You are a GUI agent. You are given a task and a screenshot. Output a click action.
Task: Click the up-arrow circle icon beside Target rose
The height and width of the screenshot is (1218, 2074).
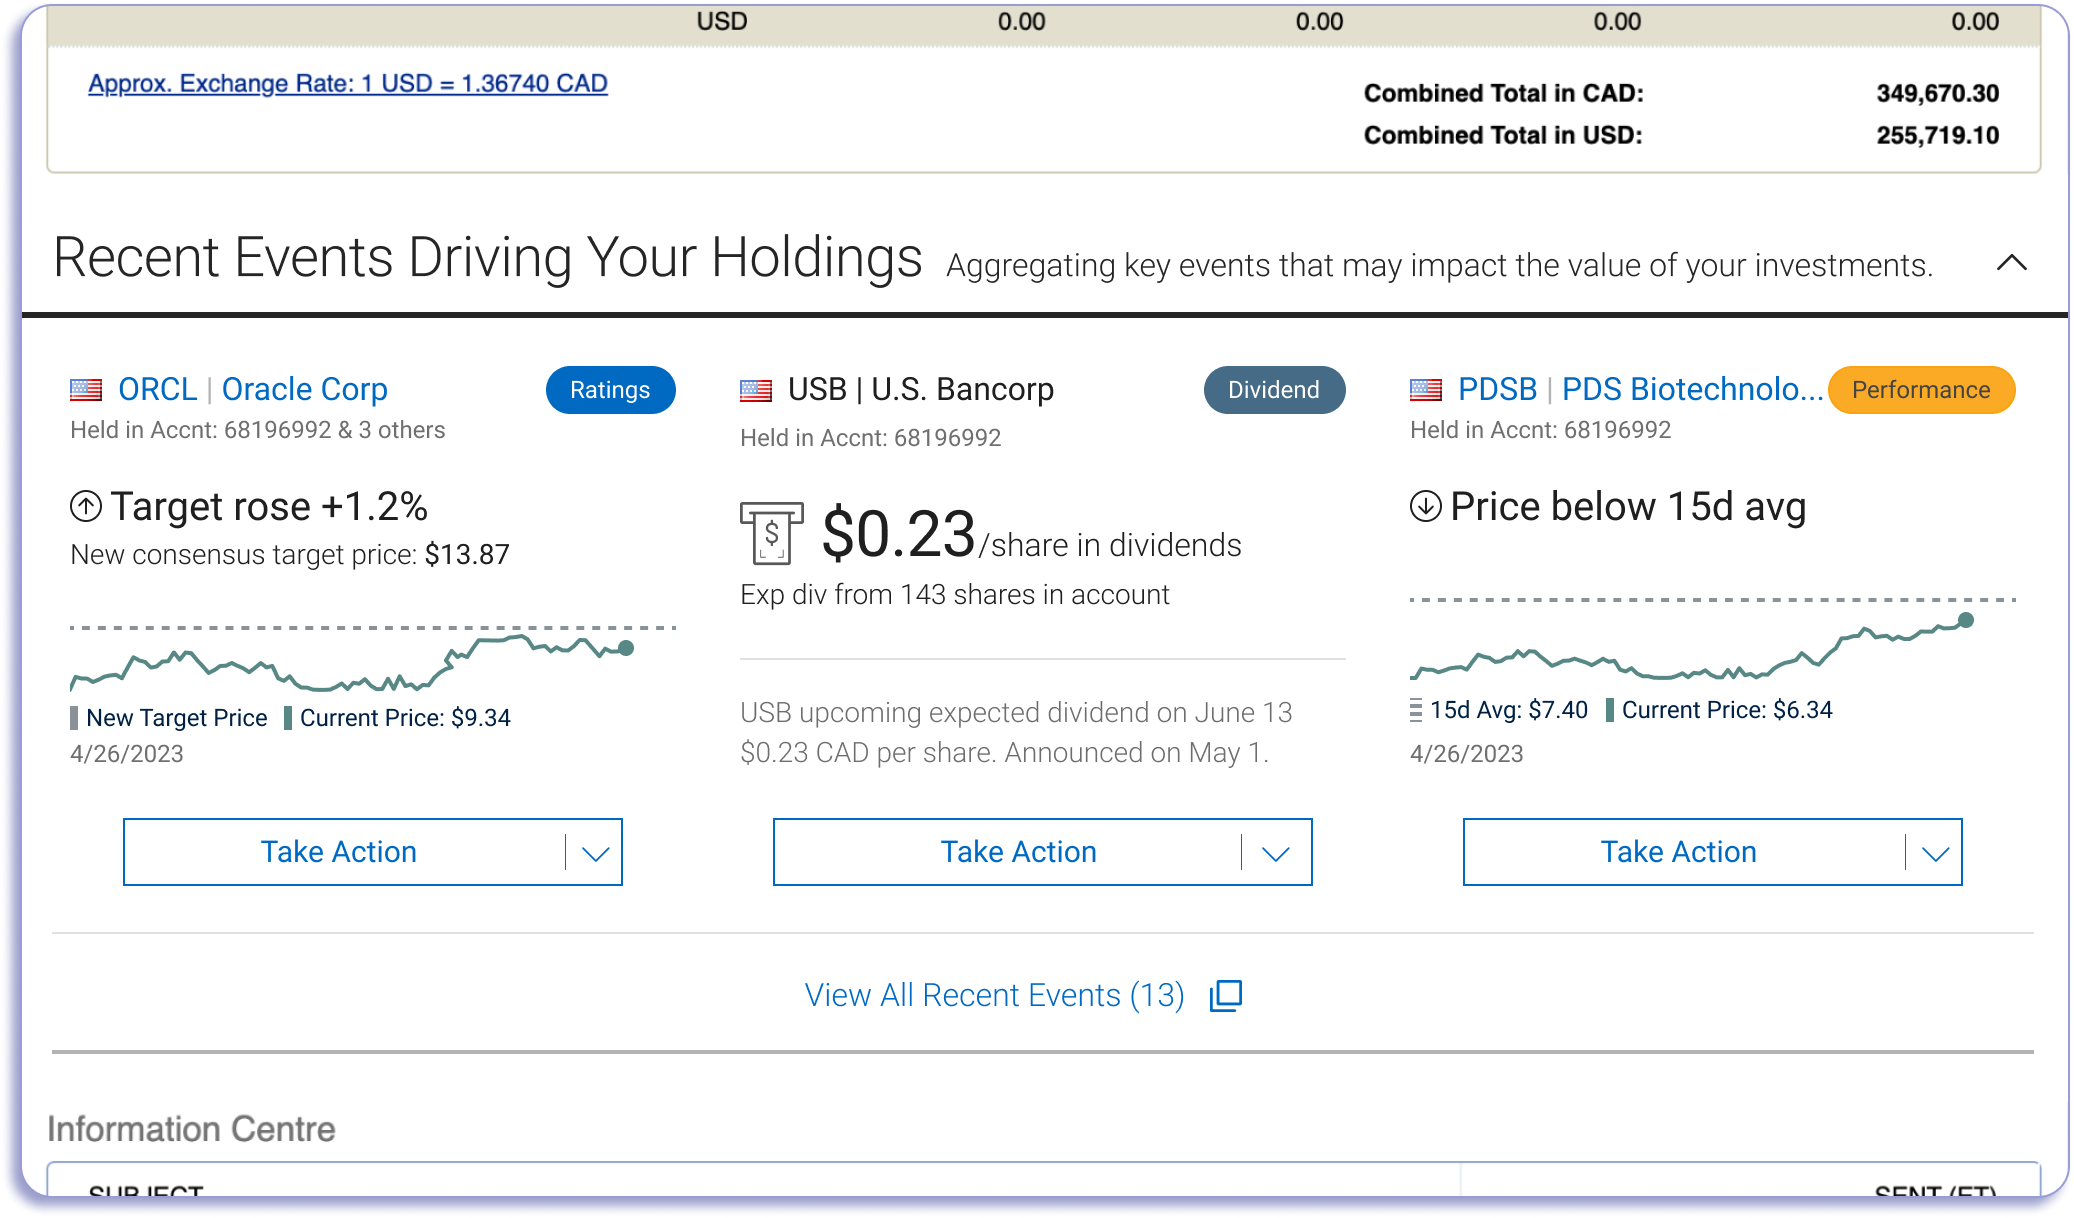coord(86,507)
